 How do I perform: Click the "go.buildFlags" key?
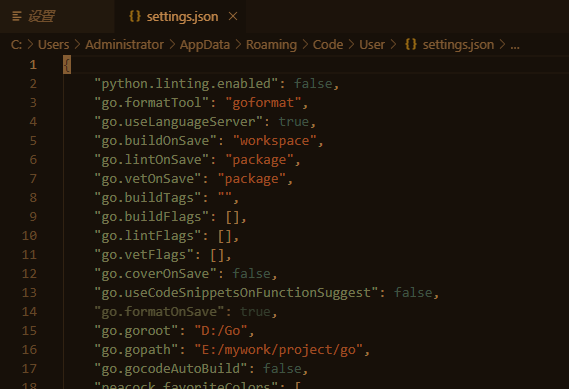pos(151,217)
